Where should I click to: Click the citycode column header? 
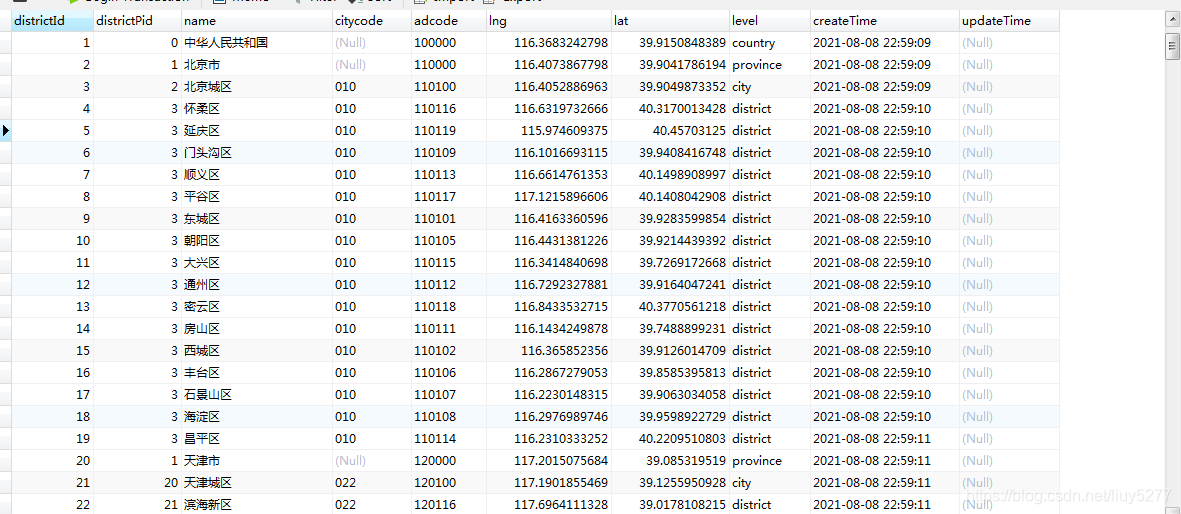pyautogui.click(x=371, y=21)
